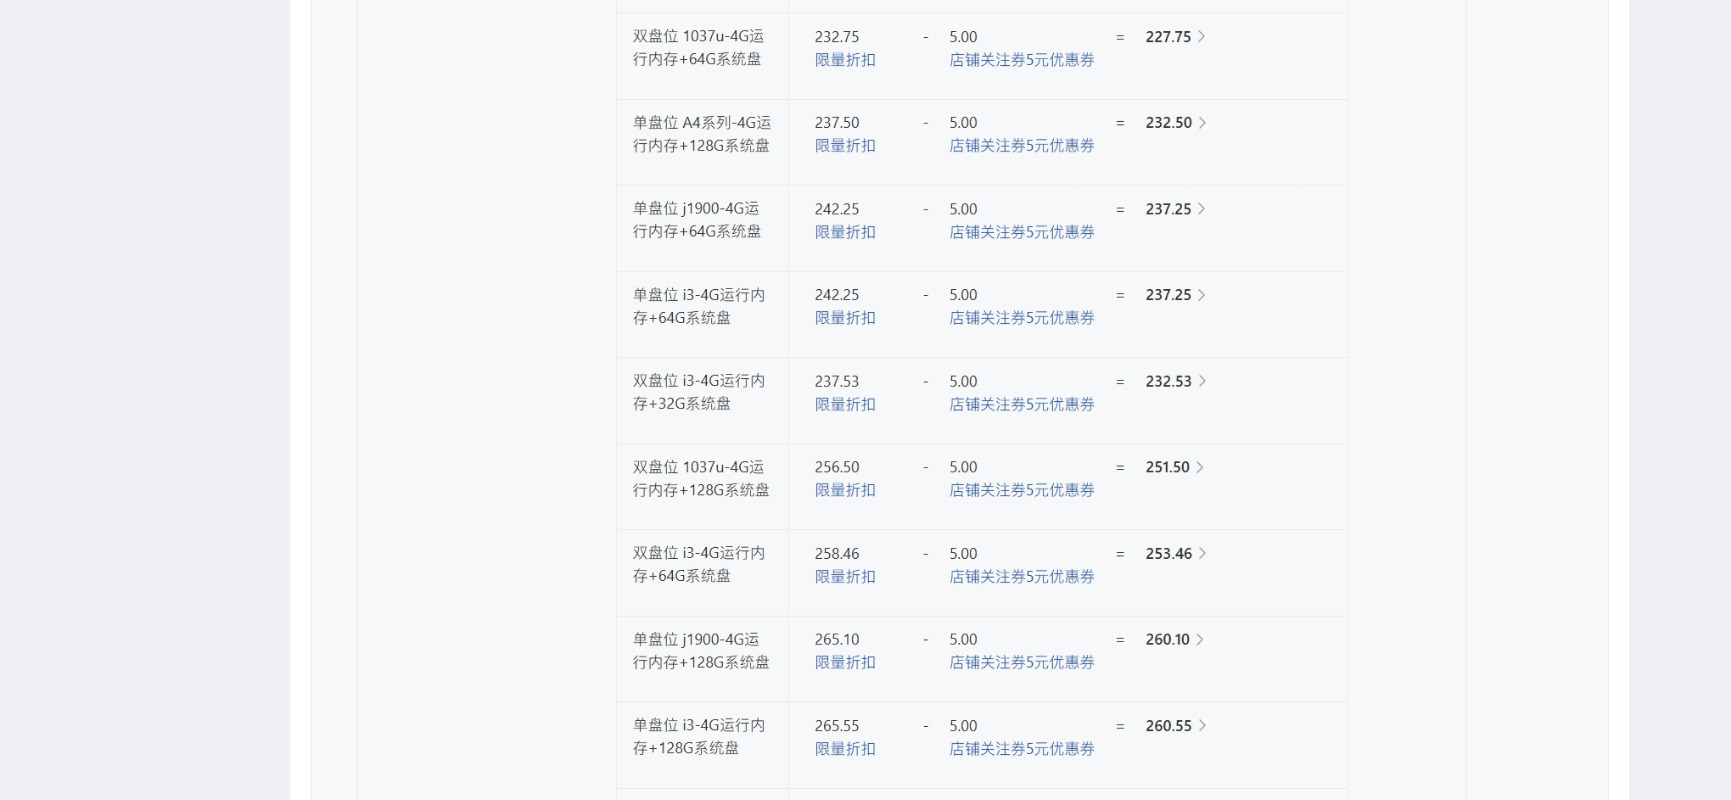Image resolution: width=1731 pixels, height=800 pixels.
Task: Open chevron arrow next to 260.10
Action: coord(1200,639)
